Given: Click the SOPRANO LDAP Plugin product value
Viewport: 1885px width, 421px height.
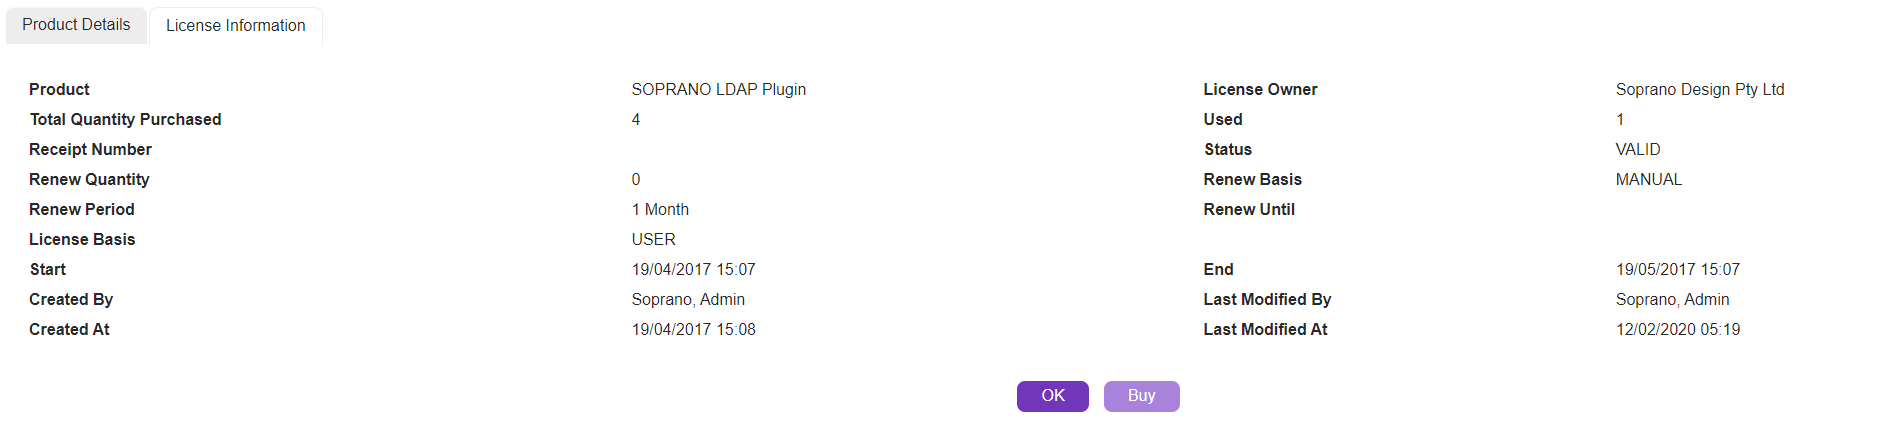Looking at the screenshot, I should pyautogui.click(x=718, y=90).
